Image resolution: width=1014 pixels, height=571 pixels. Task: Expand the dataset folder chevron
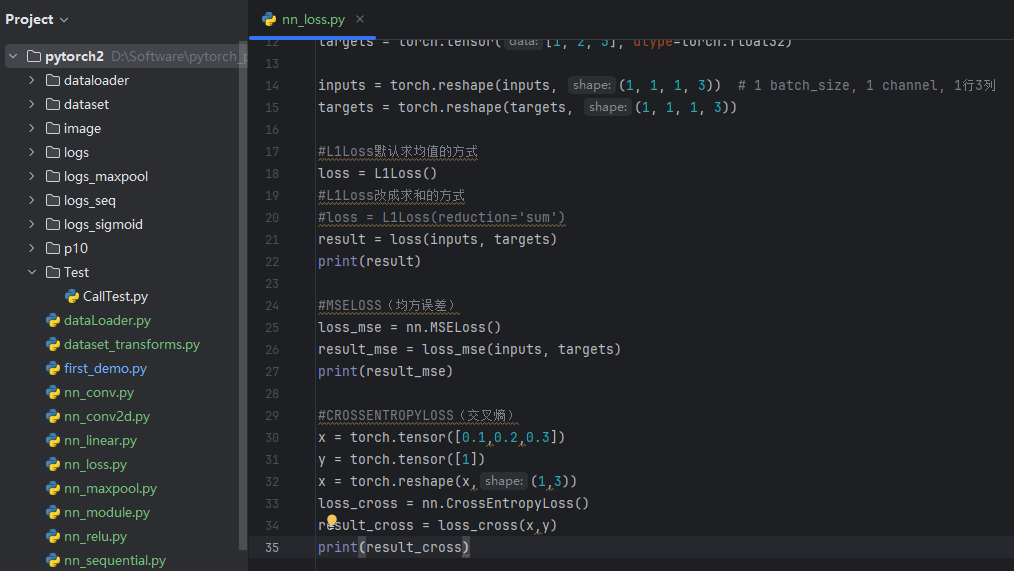(x=32, y=104)
